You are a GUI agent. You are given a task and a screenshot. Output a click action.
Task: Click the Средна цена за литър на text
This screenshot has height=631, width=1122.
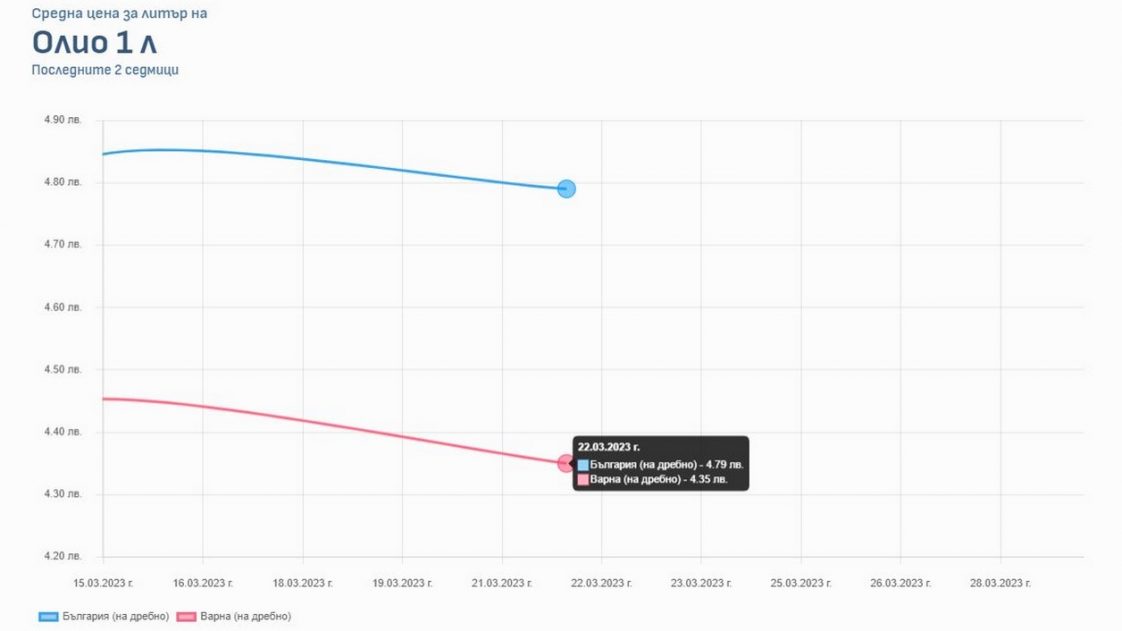120,14
